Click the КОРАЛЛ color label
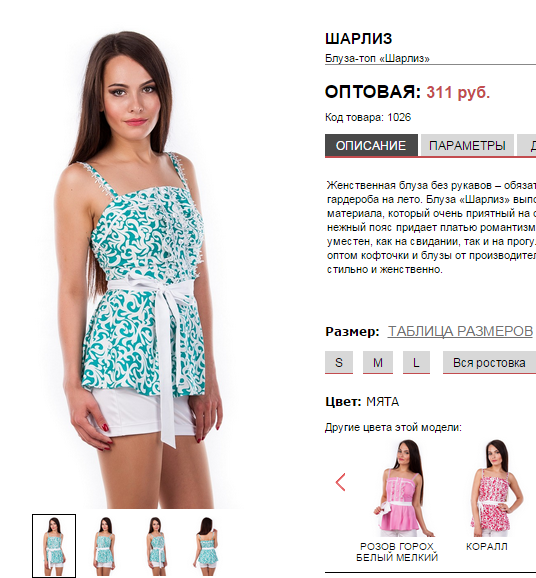This screenshot has height=578, width=536. pos(487,546)
